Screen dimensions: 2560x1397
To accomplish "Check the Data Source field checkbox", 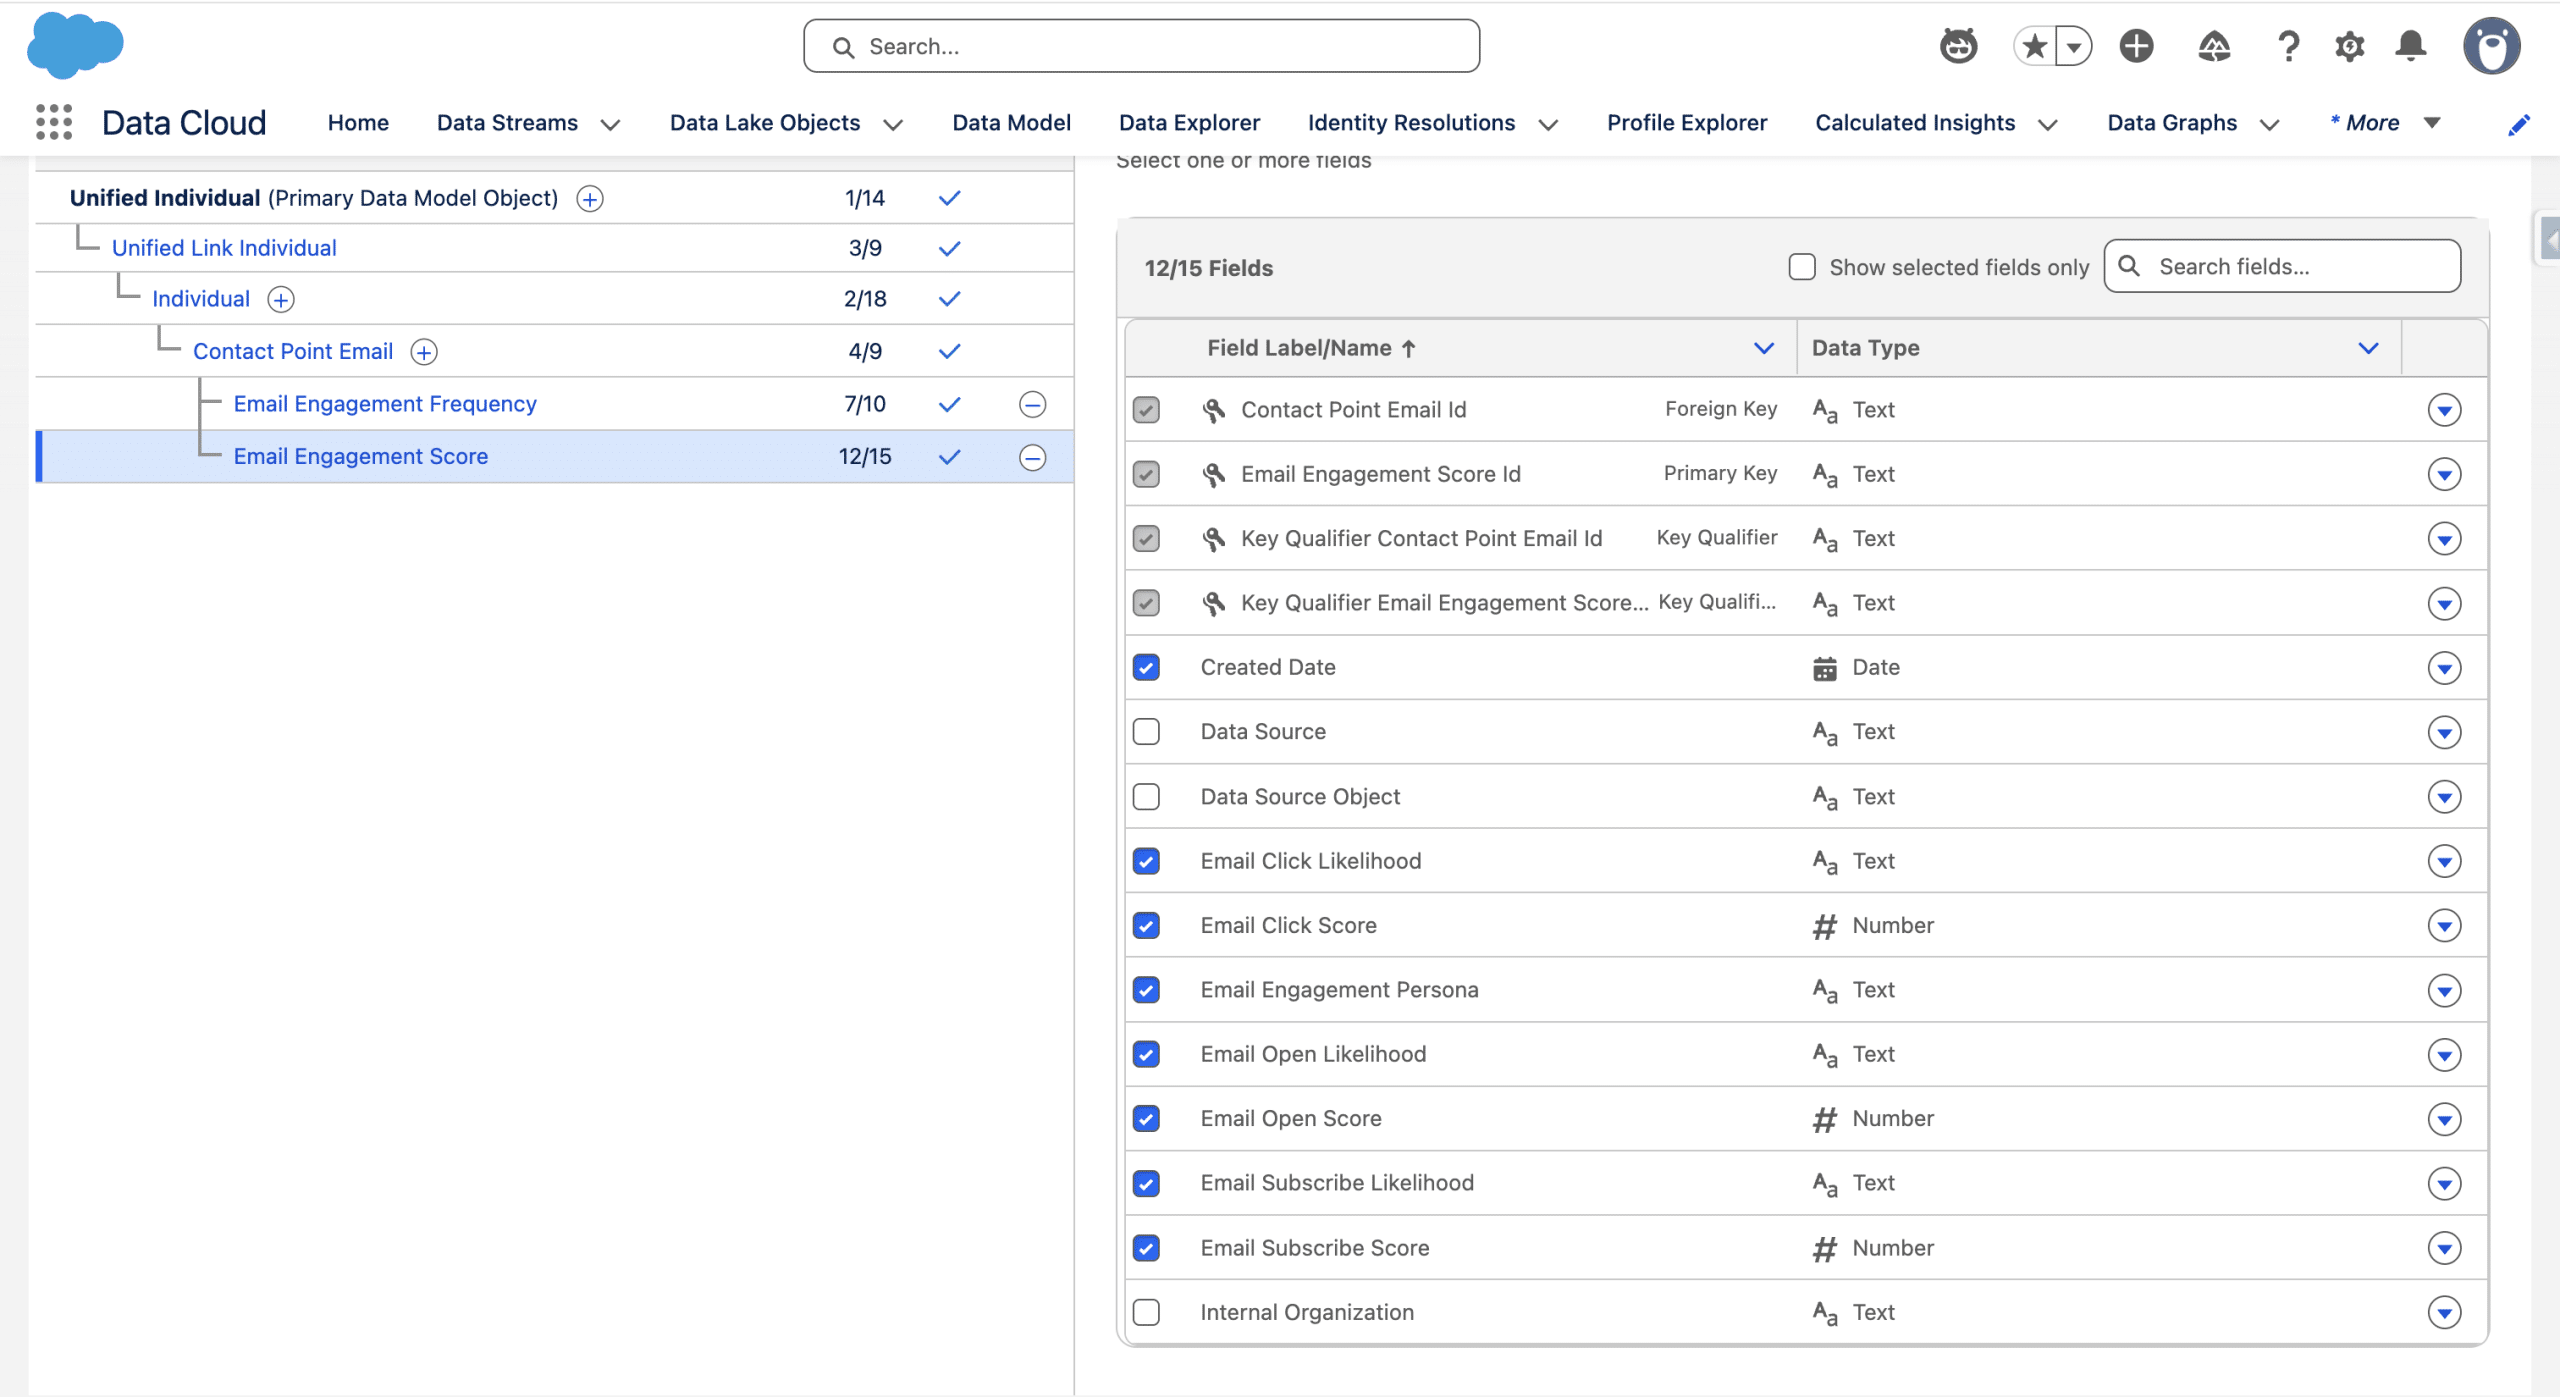I will (x=1146, y=732).
